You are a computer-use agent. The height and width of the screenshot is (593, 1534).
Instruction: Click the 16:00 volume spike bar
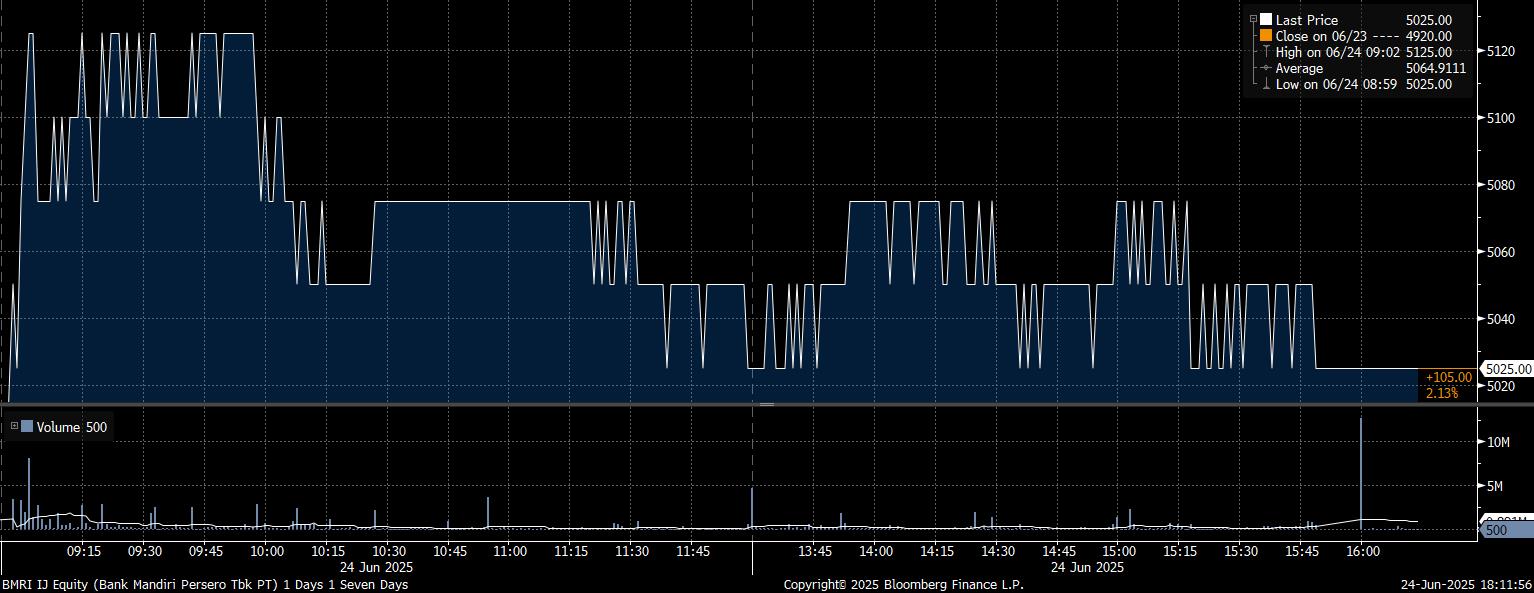(1361, 470)
